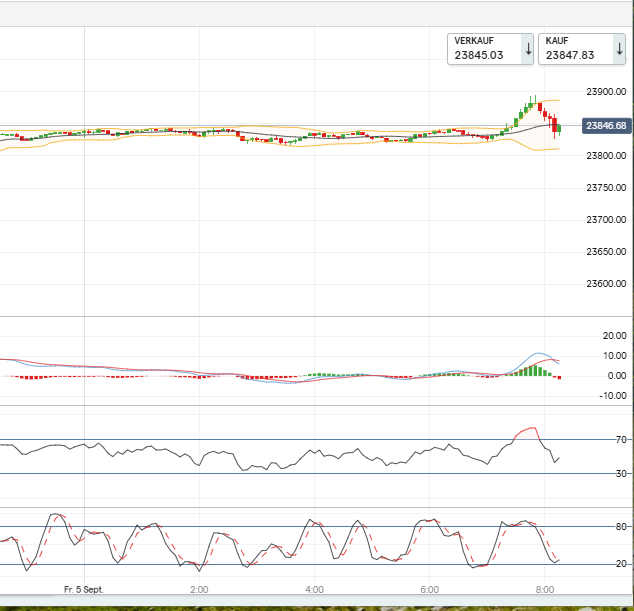Click the MACD 0.00 scale label
Viewport: 634px width, 611px height.
point(616,376)
